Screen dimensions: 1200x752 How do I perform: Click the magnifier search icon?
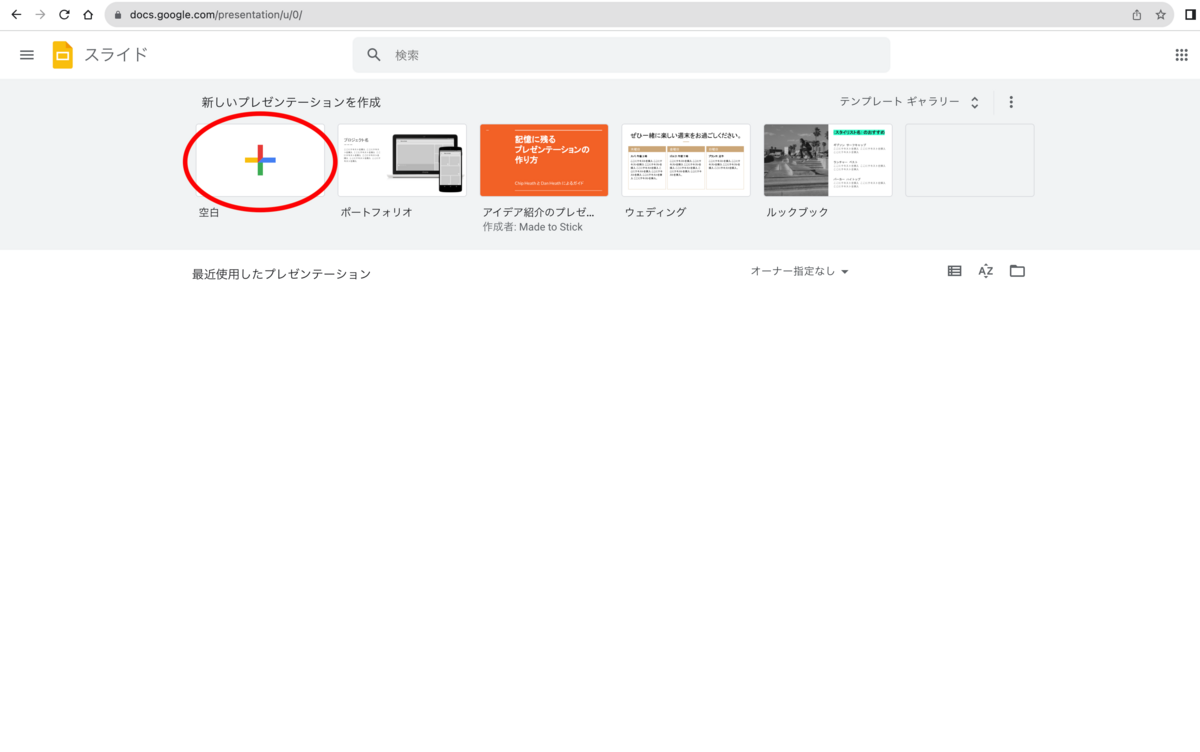coord(374,55)
